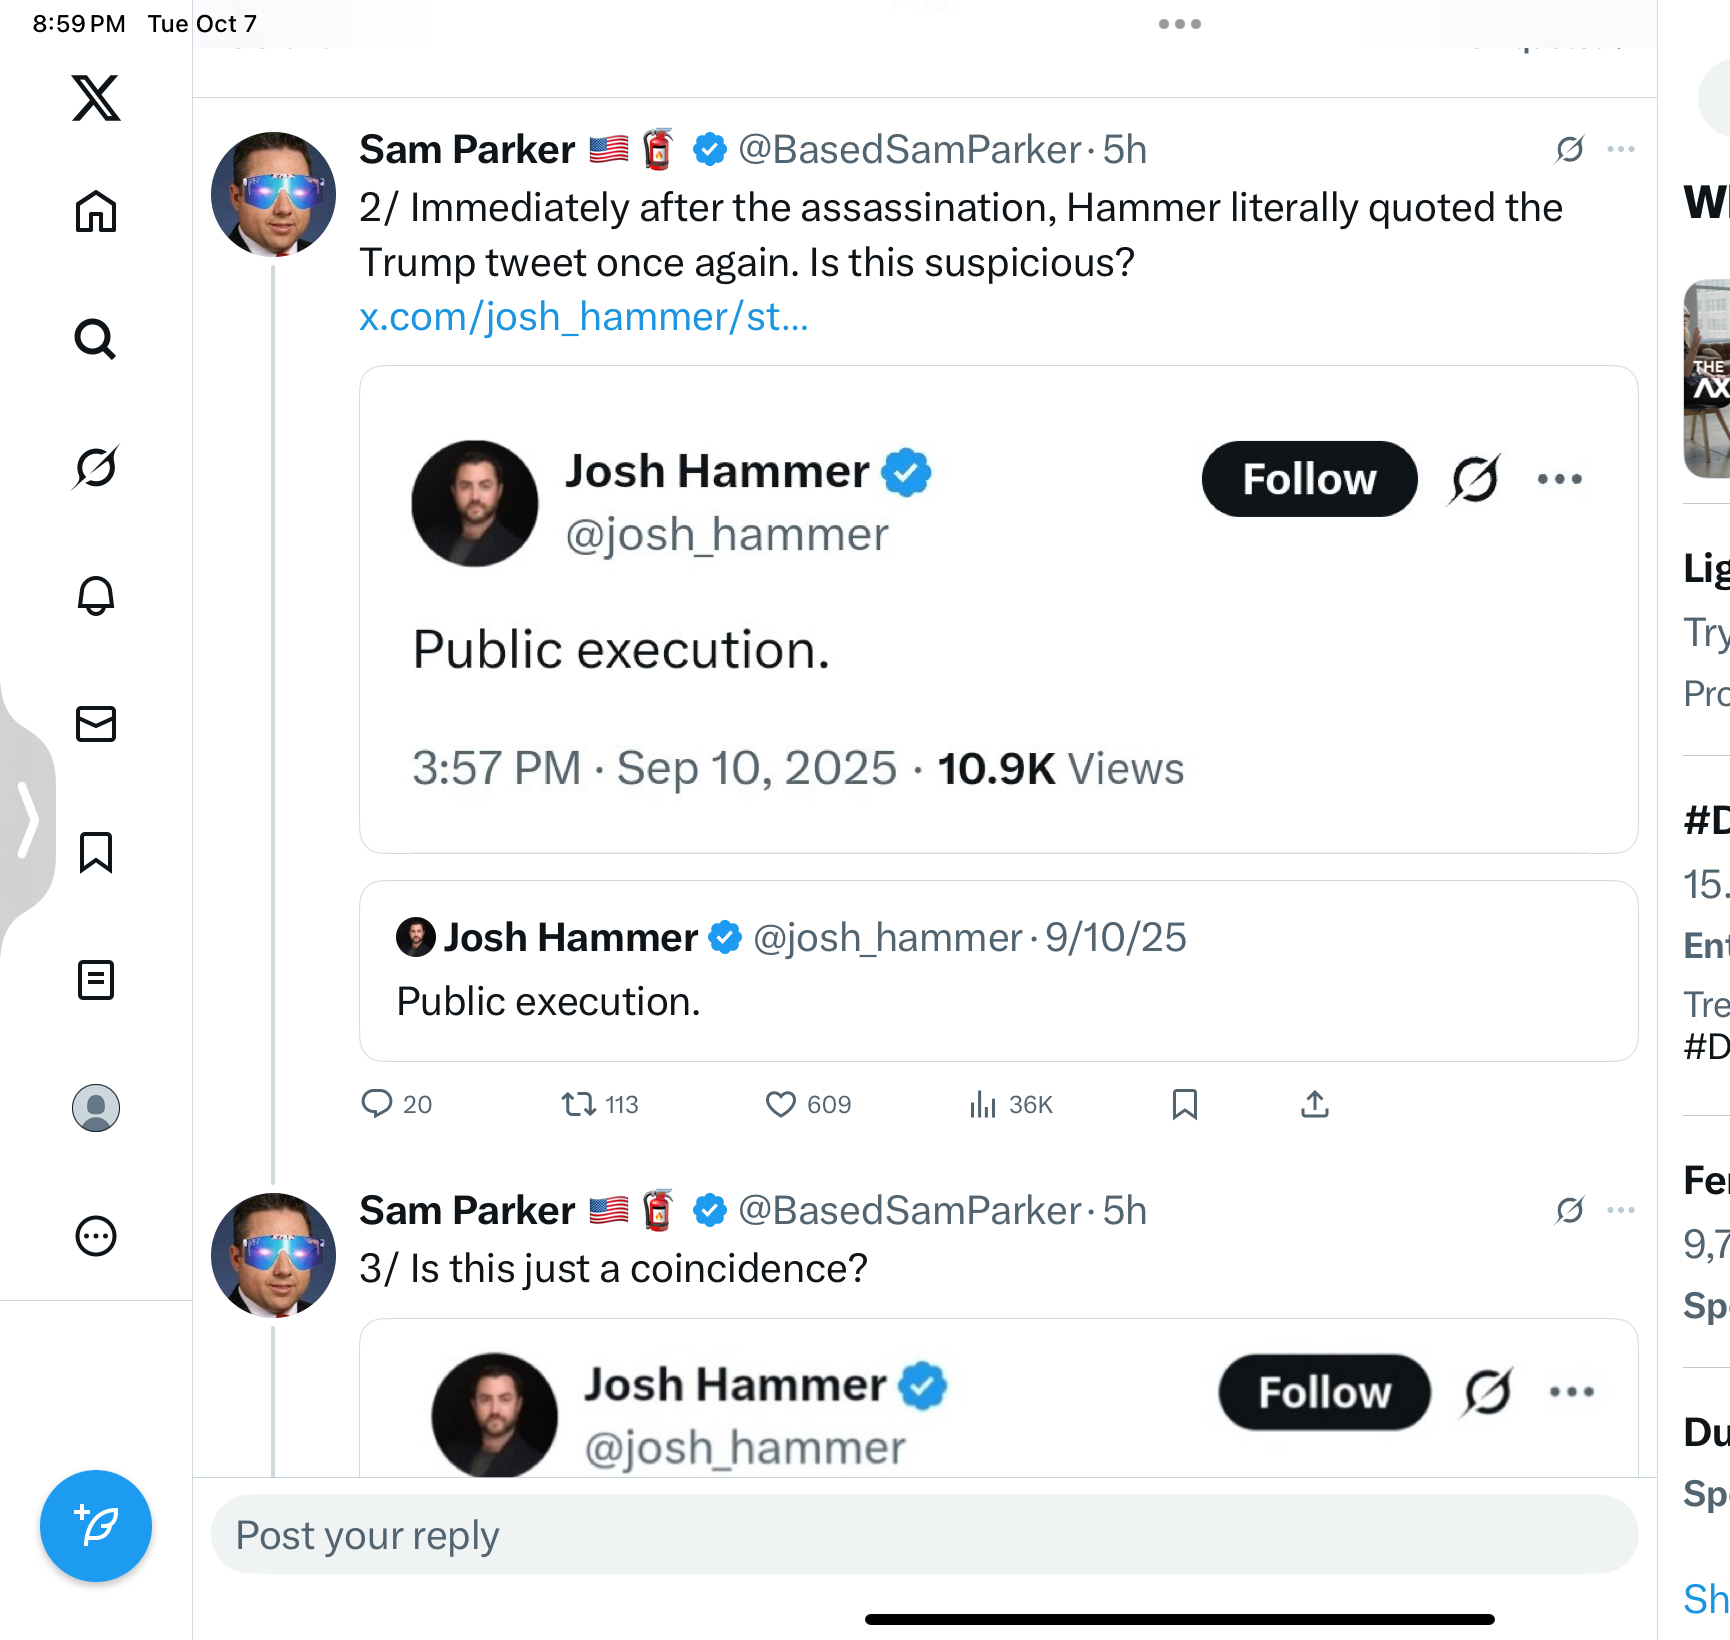The image size is (1730, 1640).
Task: Expand the More menu in sidebar
Action: (96, 1236)
